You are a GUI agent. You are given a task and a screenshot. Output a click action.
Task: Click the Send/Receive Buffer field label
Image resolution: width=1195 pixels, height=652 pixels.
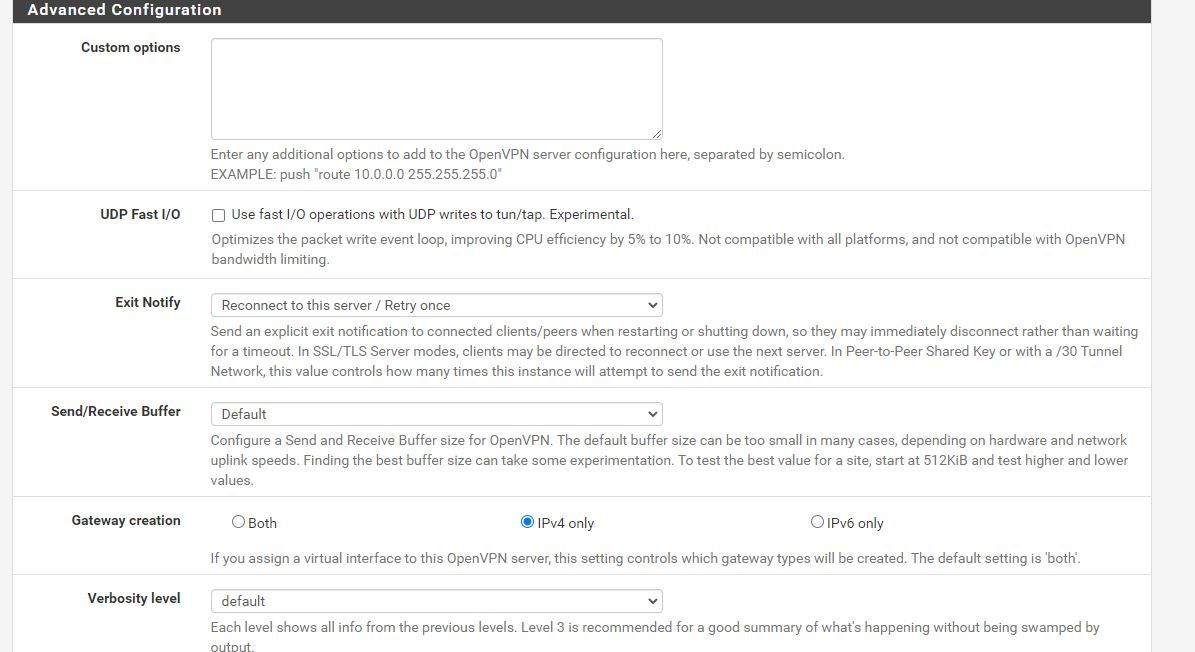[116, 411]
